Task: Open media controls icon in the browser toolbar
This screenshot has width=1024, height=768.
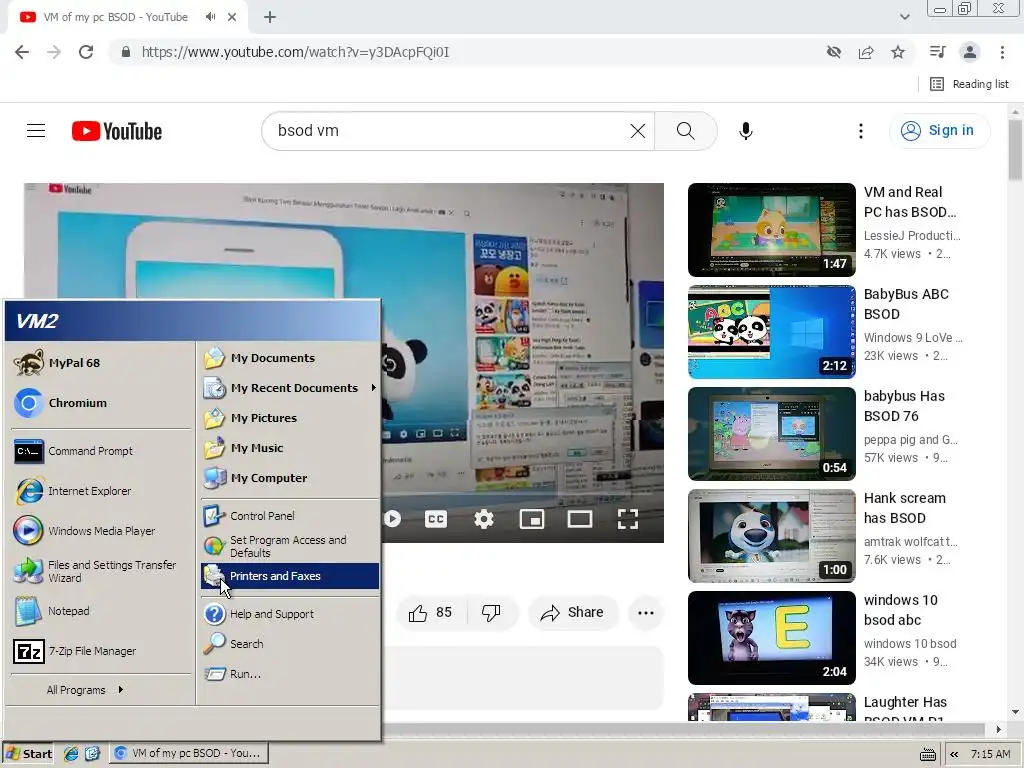Action: point(938,52)
